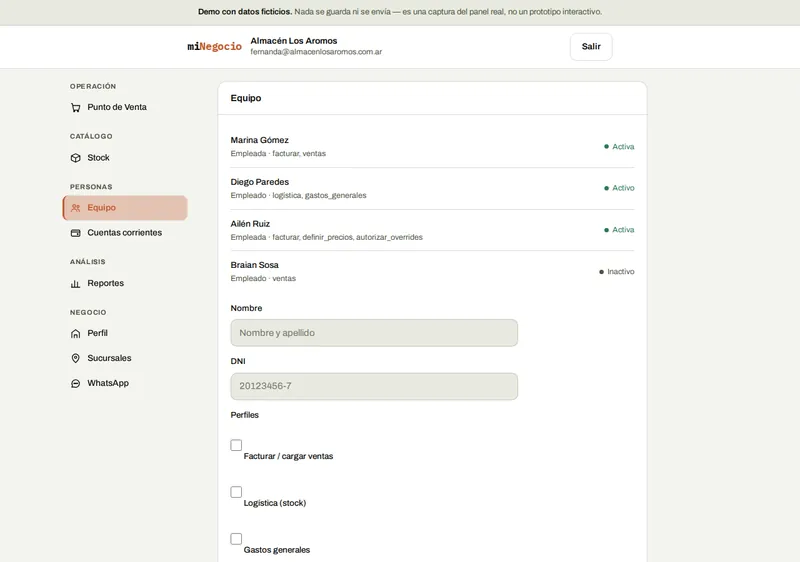Click the map pin icon beside Sucursales

pyautogui.click(x=76, y=359)
